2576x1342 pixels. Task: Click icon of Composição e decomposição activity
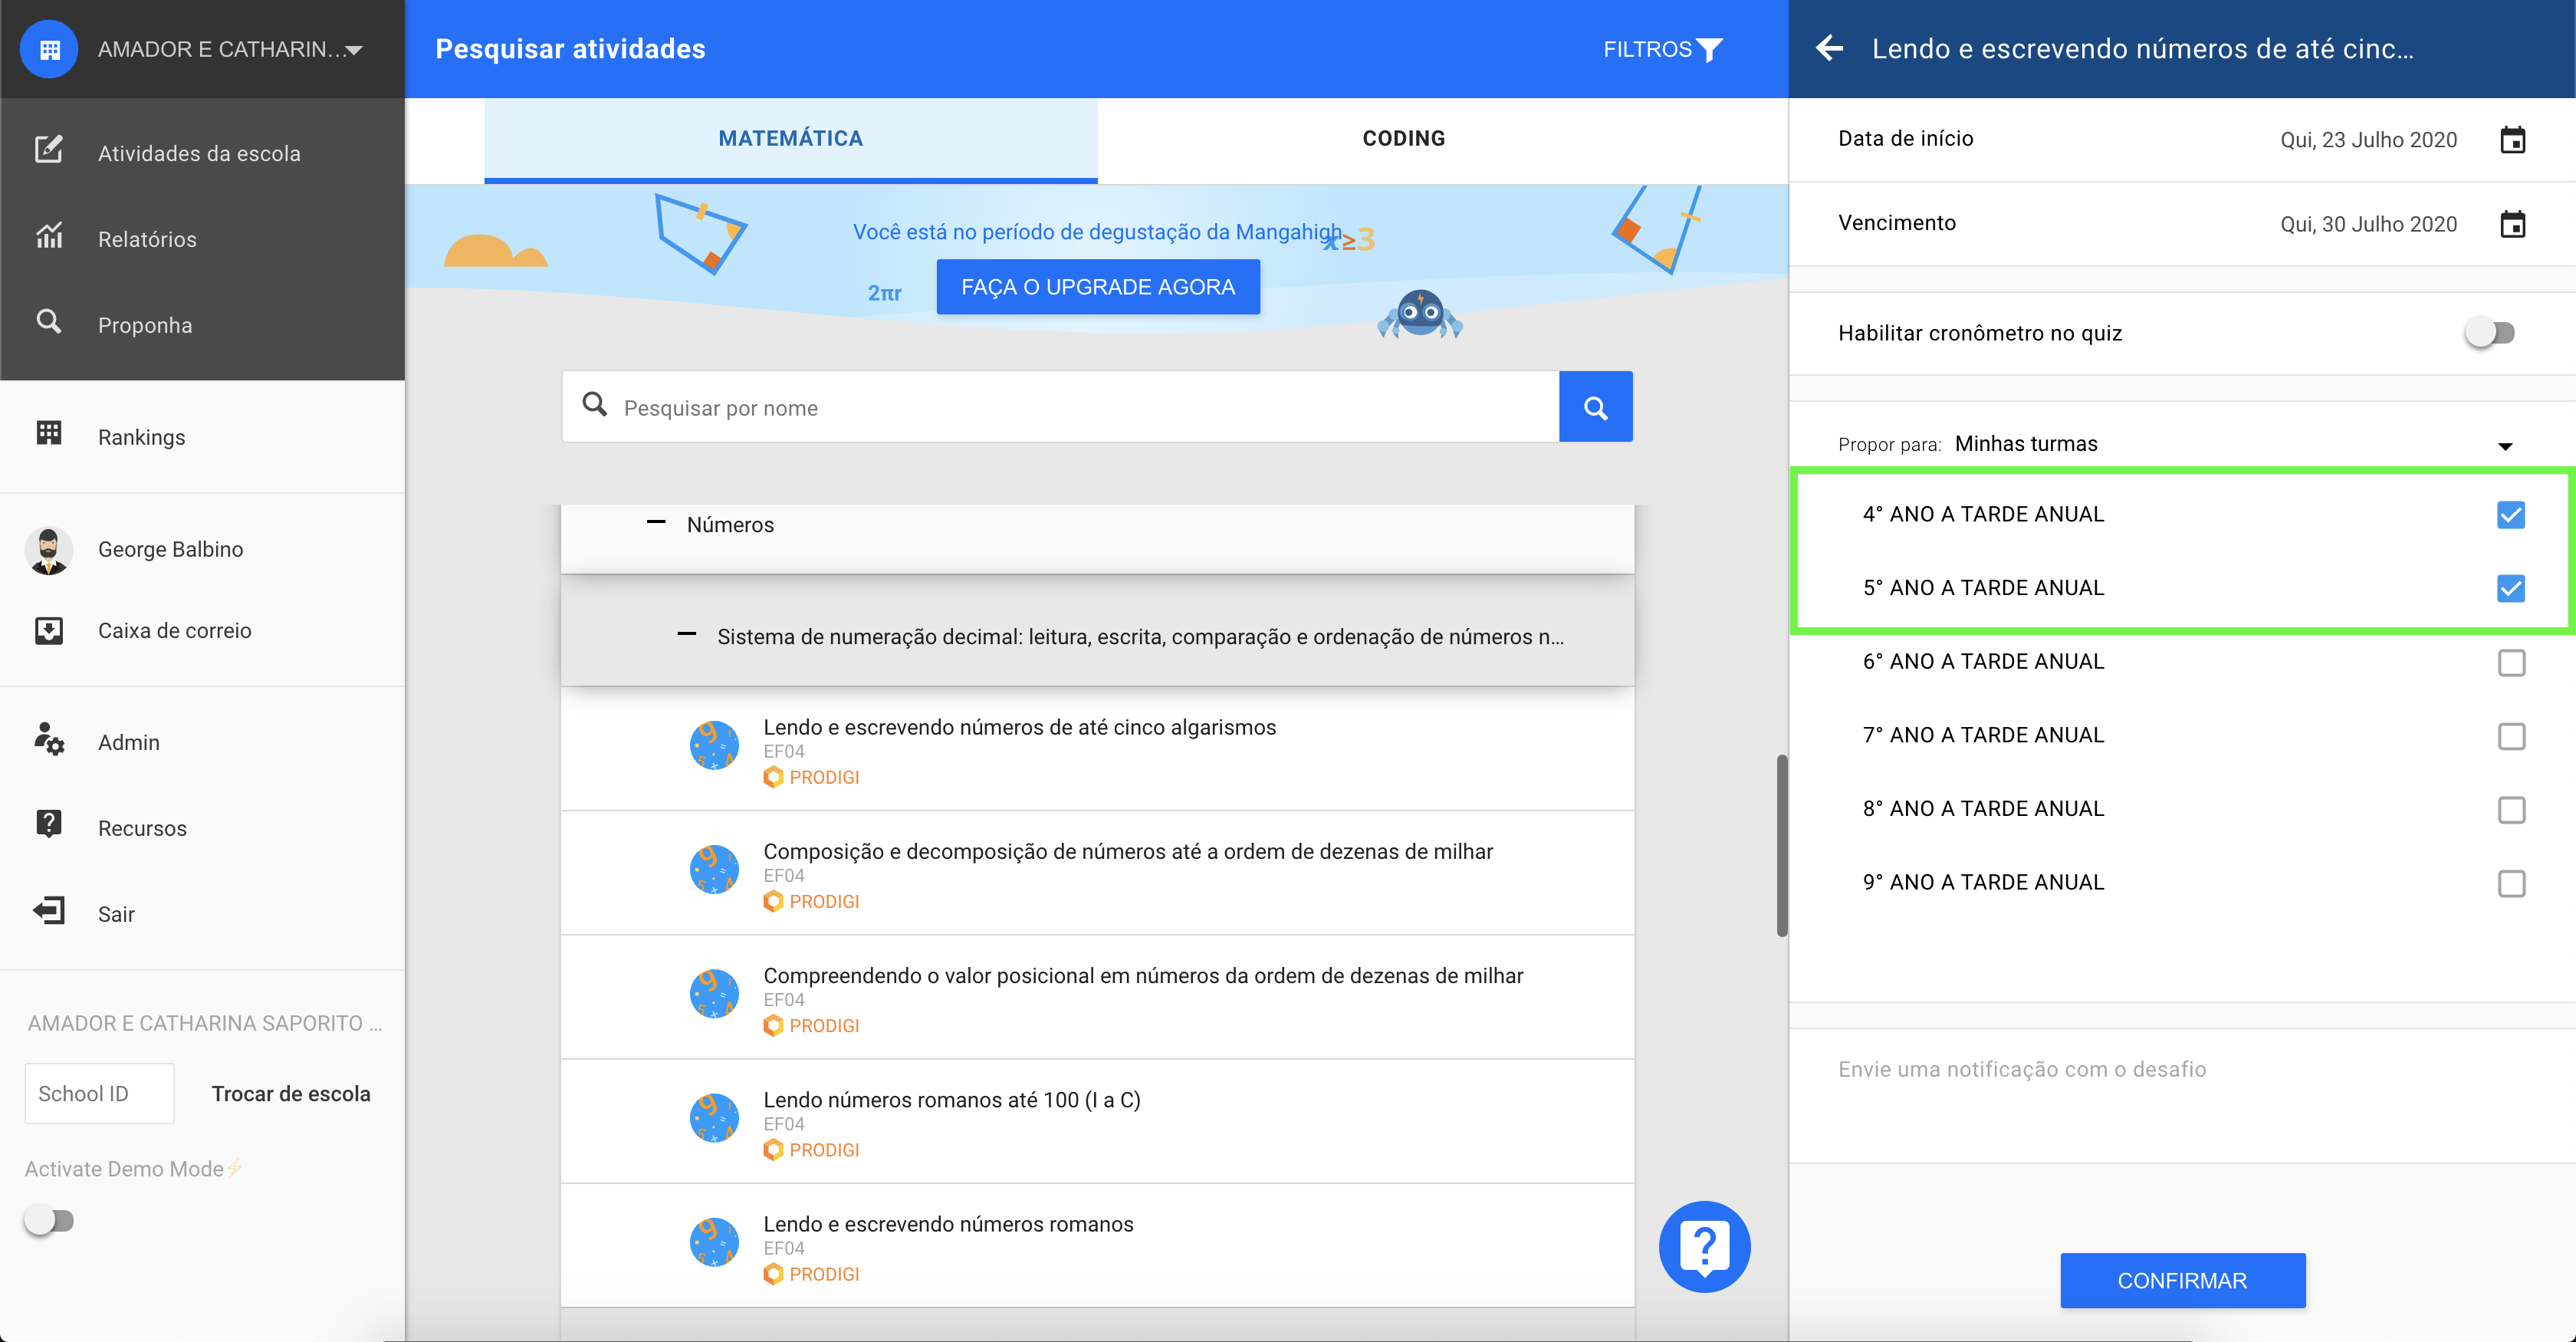point(714,870)
